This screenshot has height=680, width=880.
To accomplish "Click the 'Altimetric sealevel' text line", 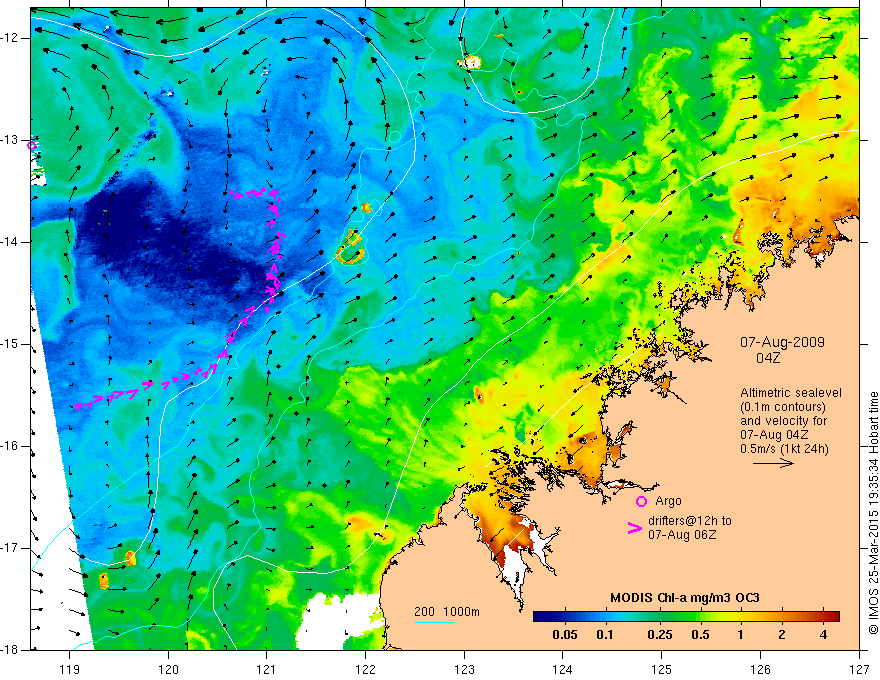I will coord(791,393).
